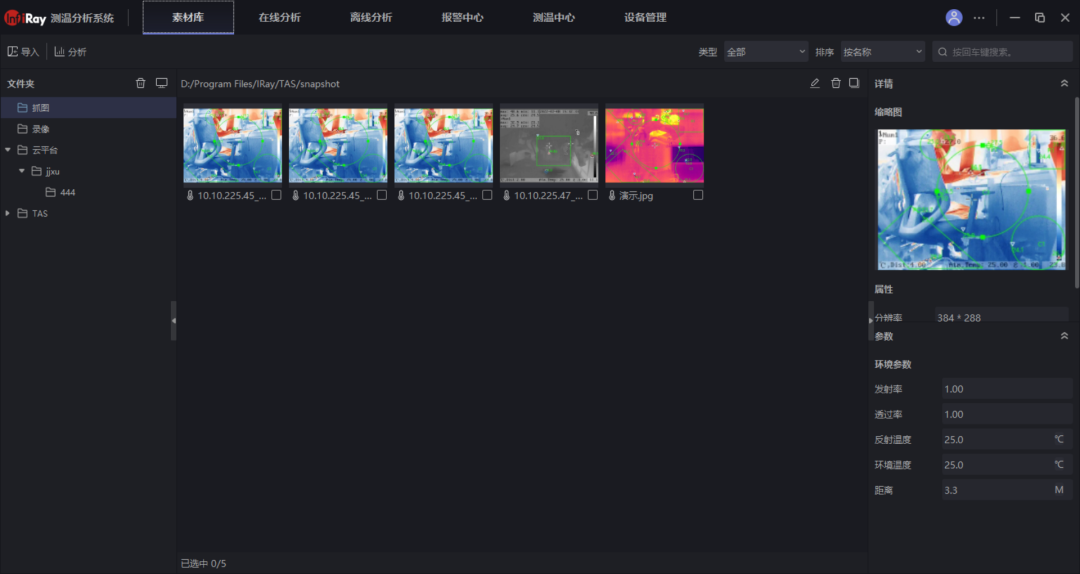Collapse the 详情 panel with chevron
Viewport: 1080px width, 574px height.
click(1064, 84)
